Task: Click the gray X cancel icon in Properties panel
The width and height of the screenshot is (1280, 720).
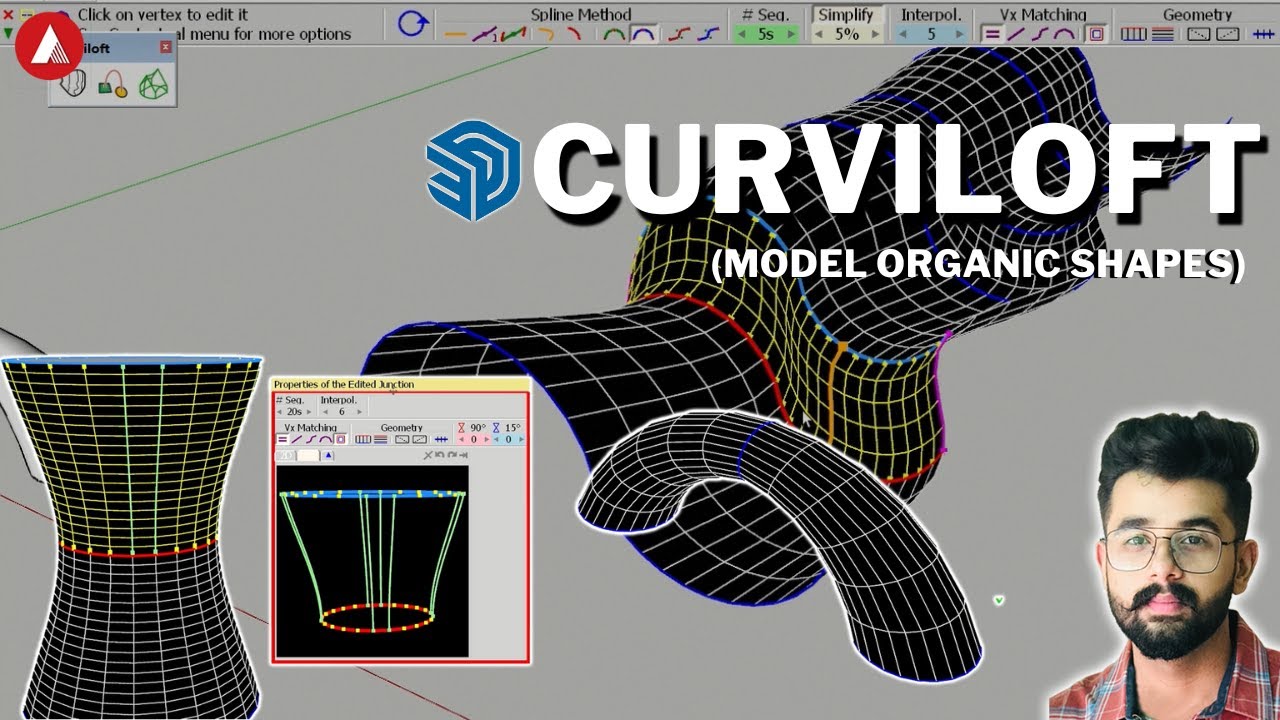Action: coord(428,456)
